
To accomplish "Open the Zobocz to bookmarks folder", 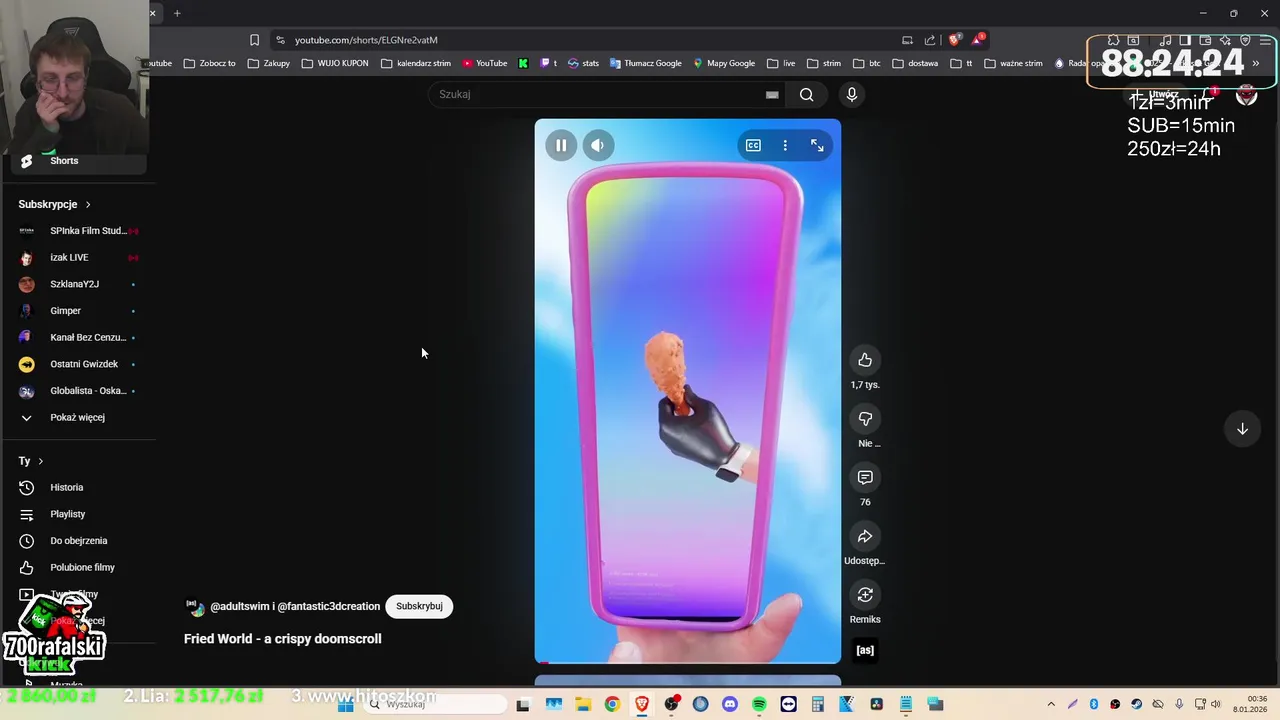I will [210, 63].
